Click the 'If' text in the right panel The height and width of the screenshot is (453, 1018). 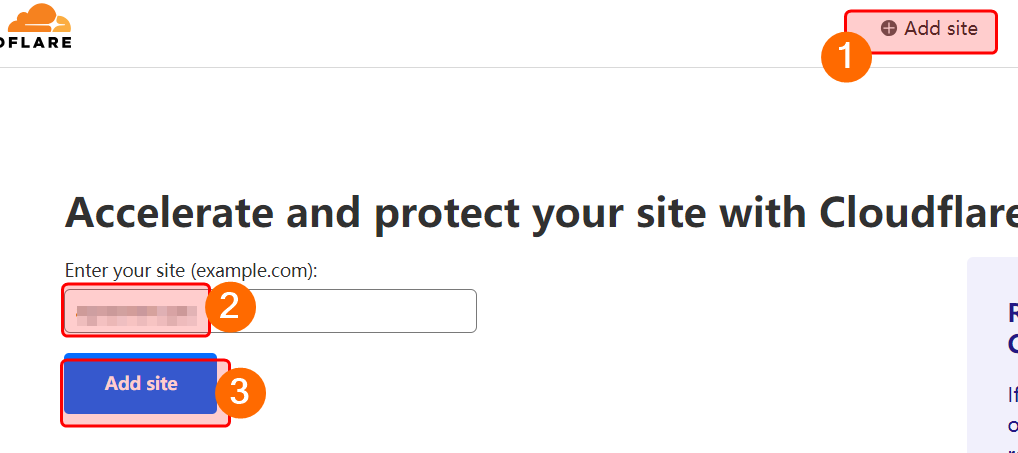1012,395
